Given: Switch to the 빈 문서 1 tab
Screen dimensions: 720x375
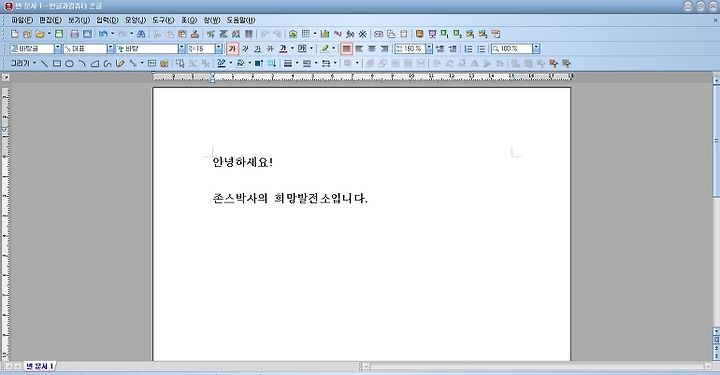Looking at the screenshot, I should pyautogui.click(x=39, y=366).
